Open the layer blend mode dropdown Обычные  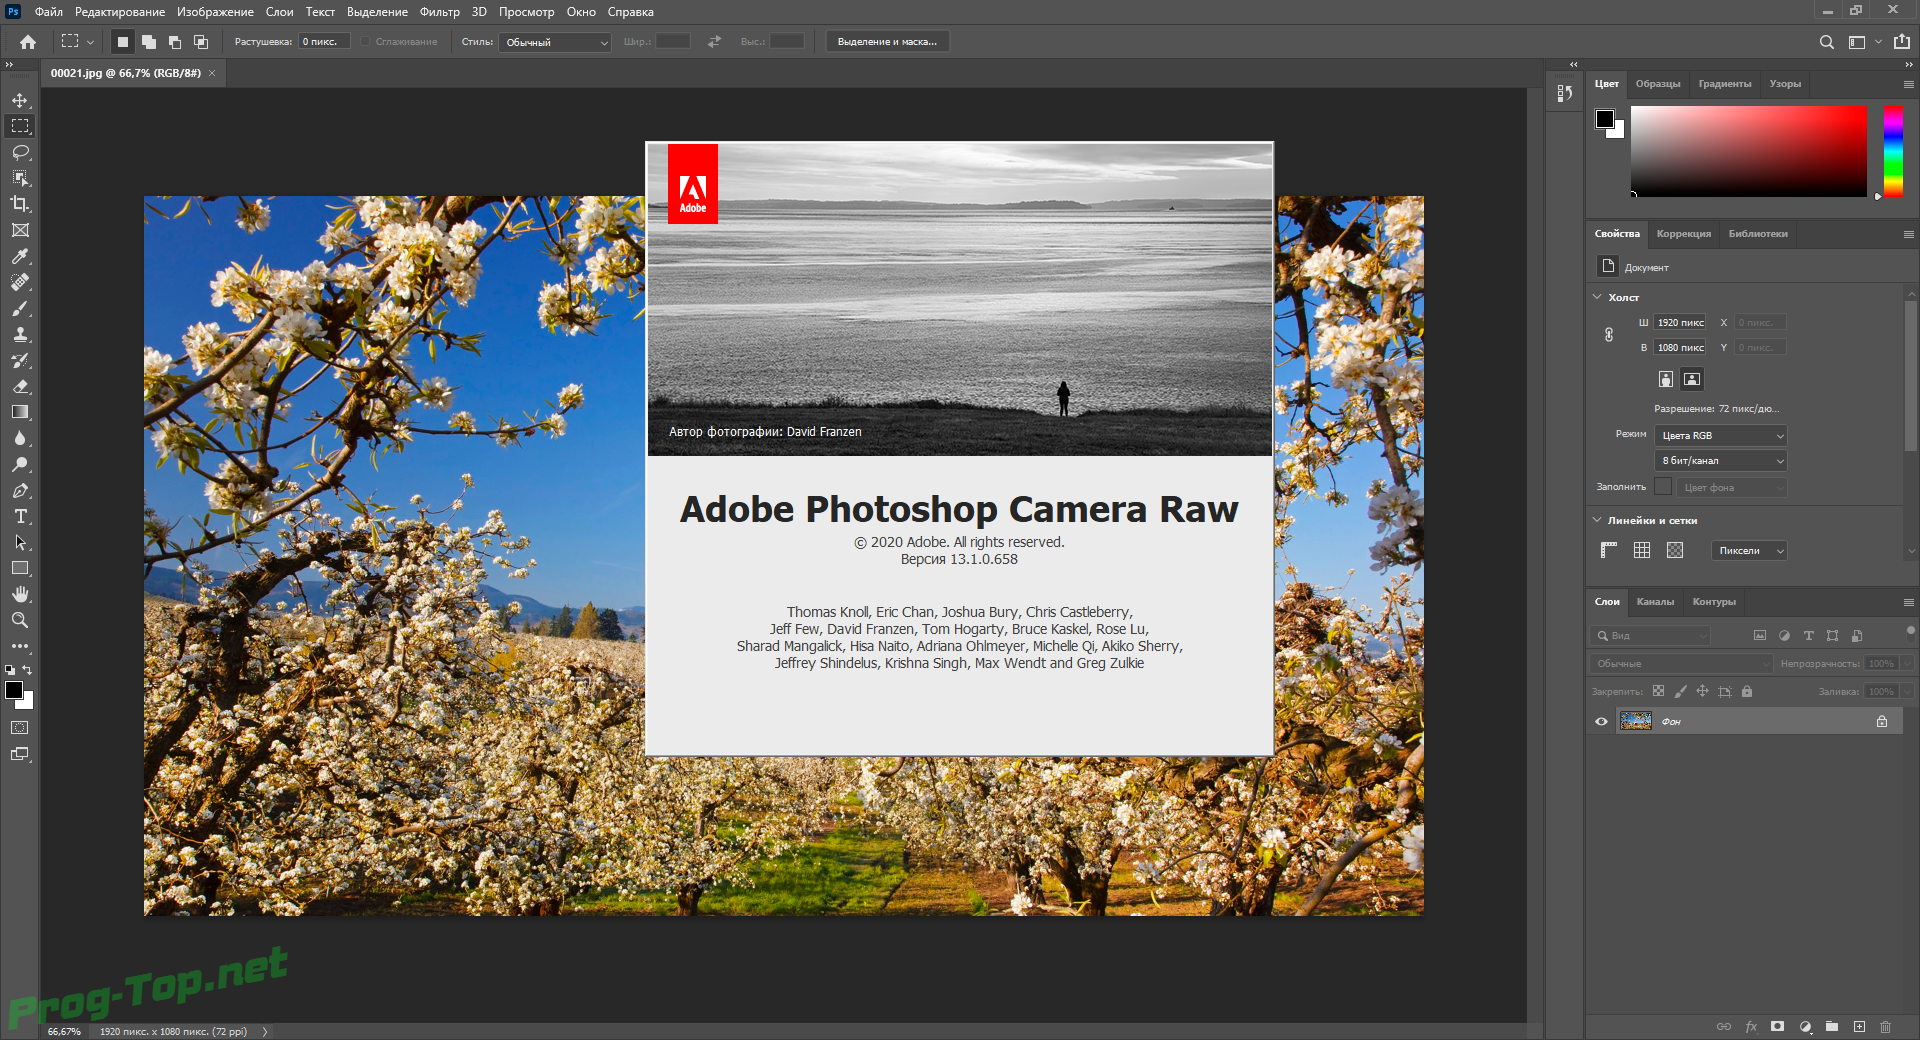tap(1681, 663)
